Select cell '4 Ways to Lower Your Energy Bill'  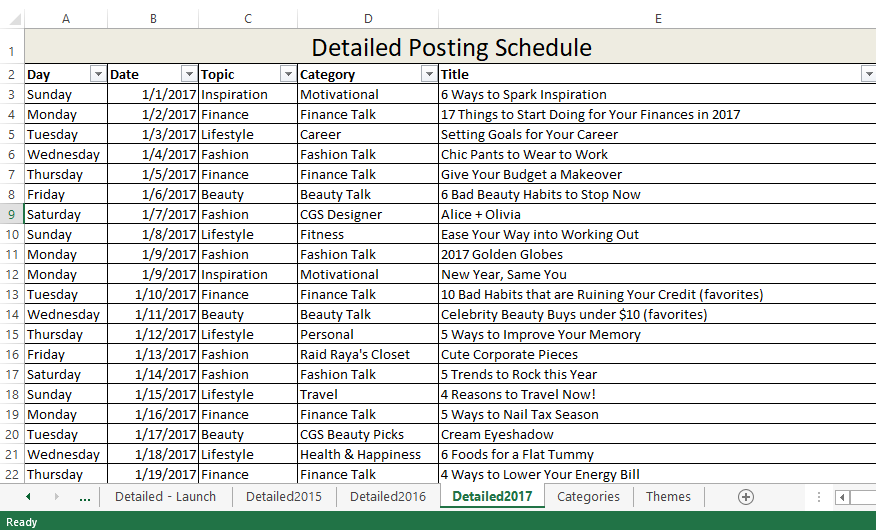coord(657,475)
